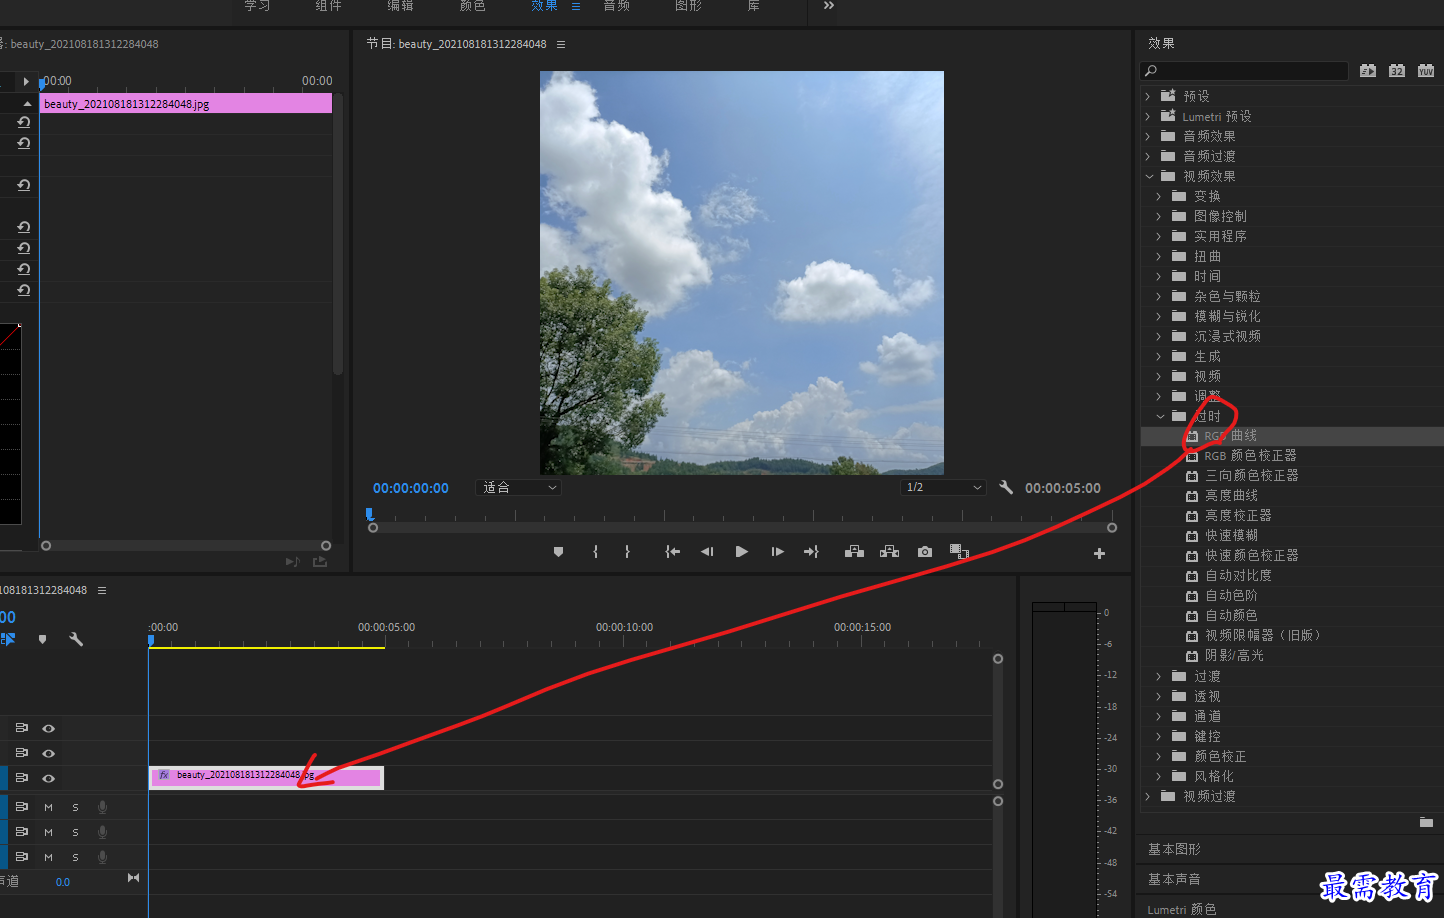Click the Extract button
This screenshot has height=918, width=1444.
coord(889,552)
